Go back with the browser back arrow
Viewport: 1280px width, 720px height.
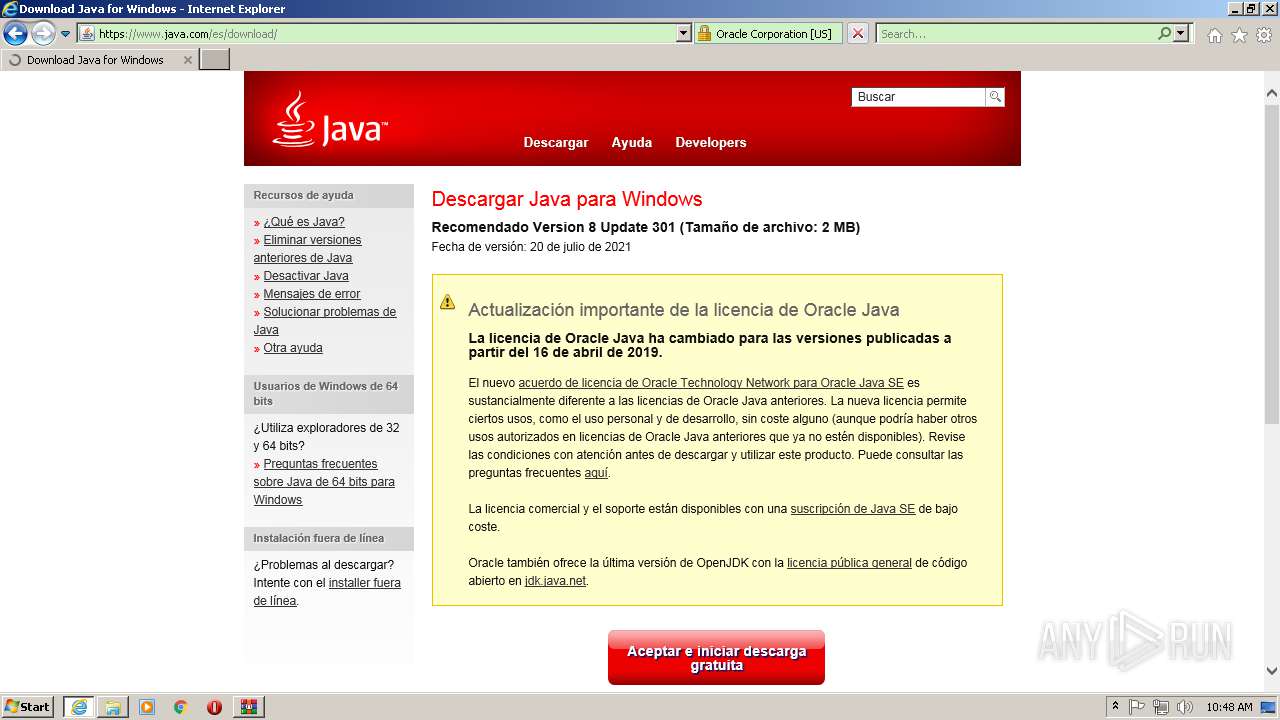(15, 34)
